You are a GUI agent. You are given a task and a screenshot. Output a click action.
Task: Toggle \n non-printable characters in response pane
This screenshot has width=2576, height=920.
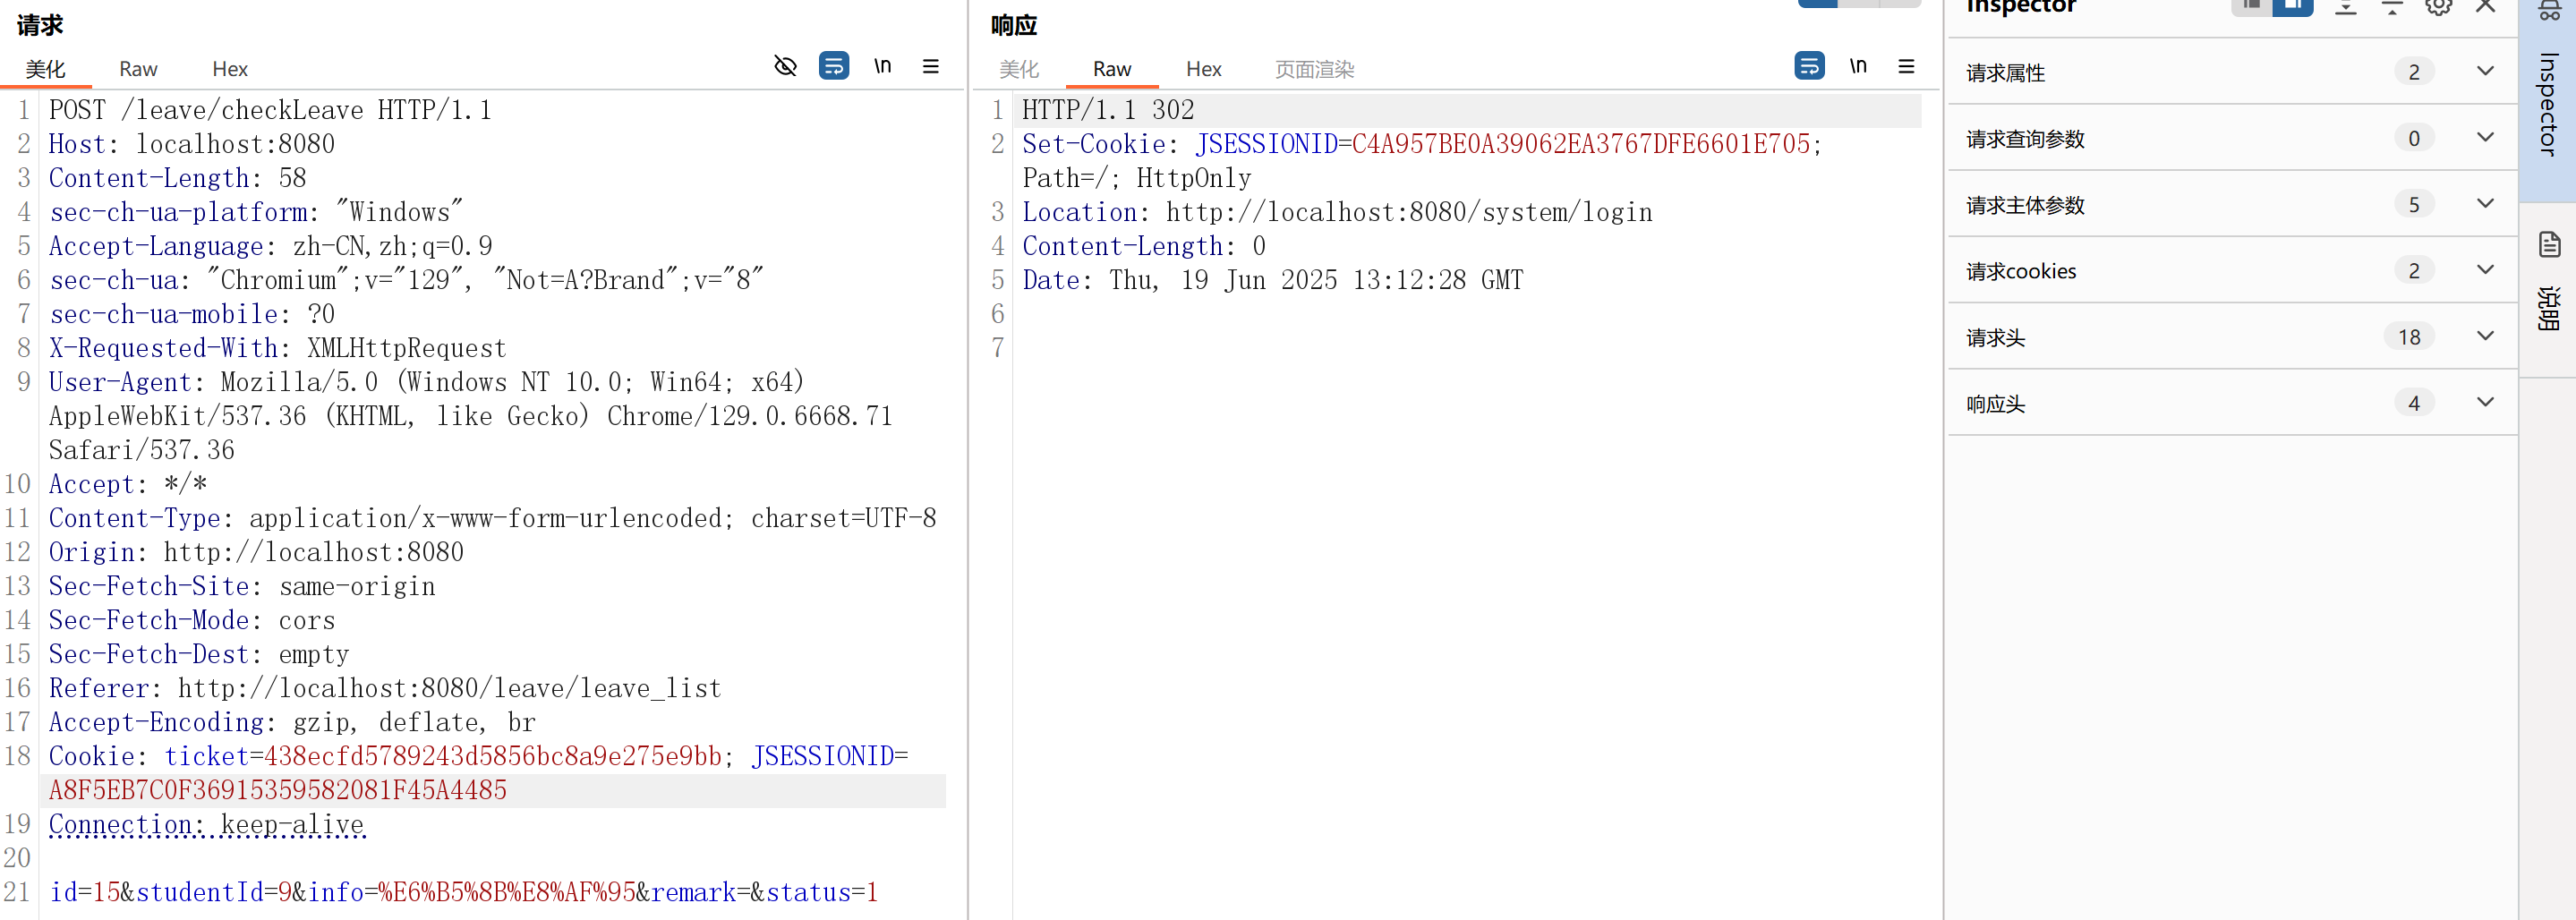point(1857,66)
